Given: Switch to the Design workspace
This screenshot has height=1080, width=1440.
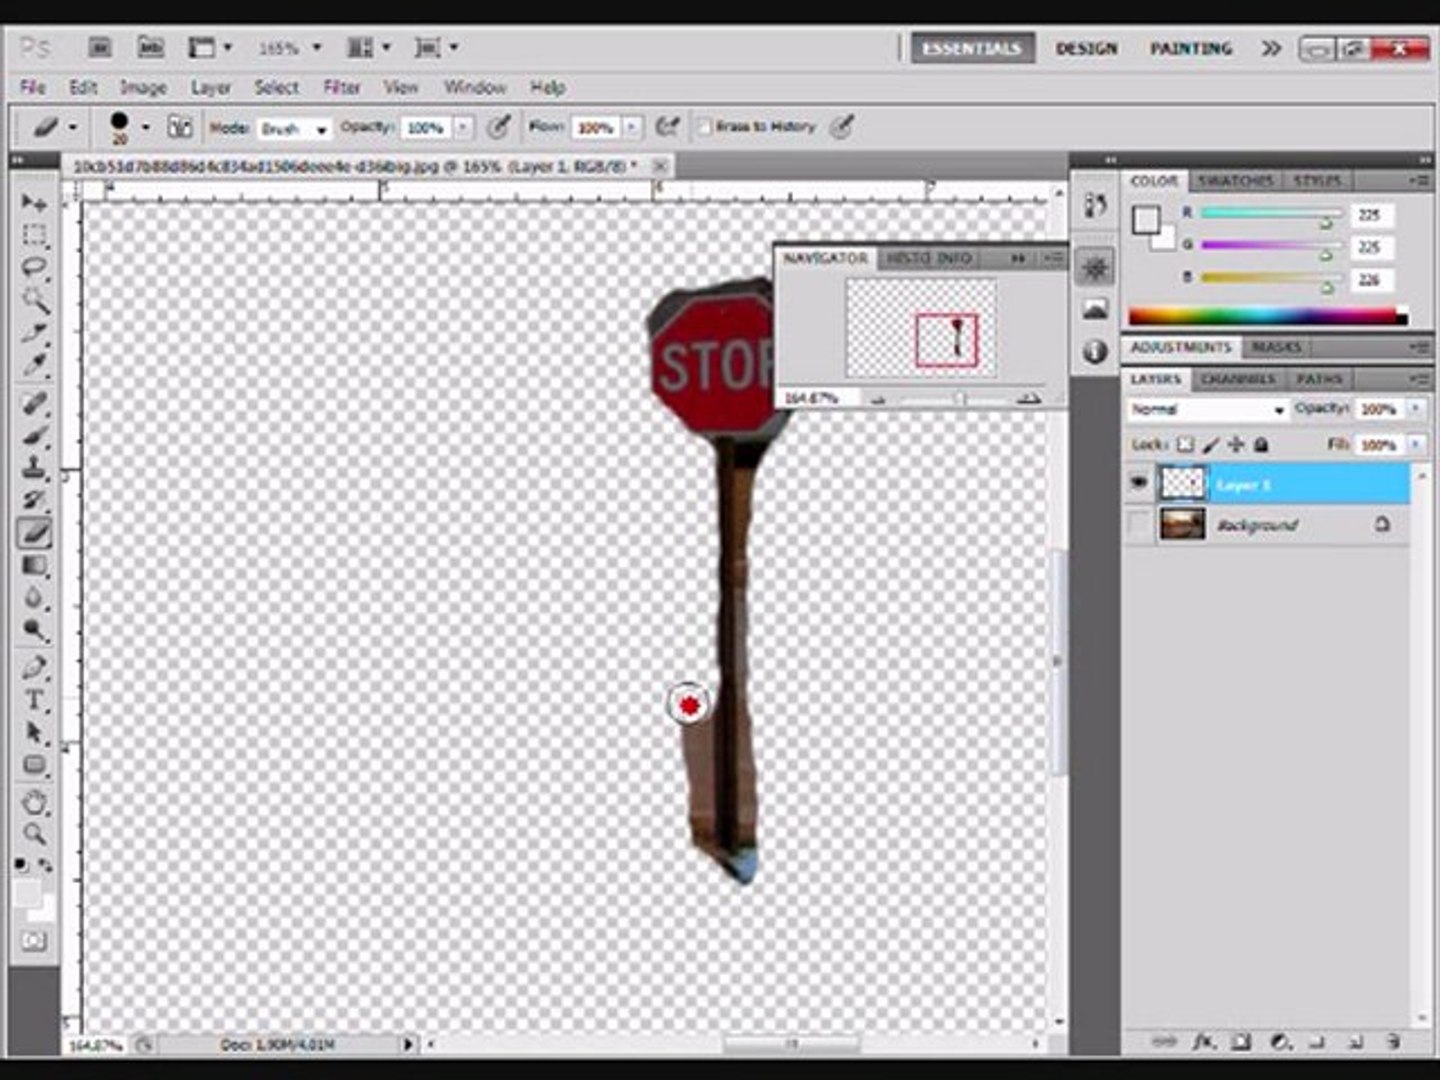Looking at the screenshot, I should coord(1086,48).
